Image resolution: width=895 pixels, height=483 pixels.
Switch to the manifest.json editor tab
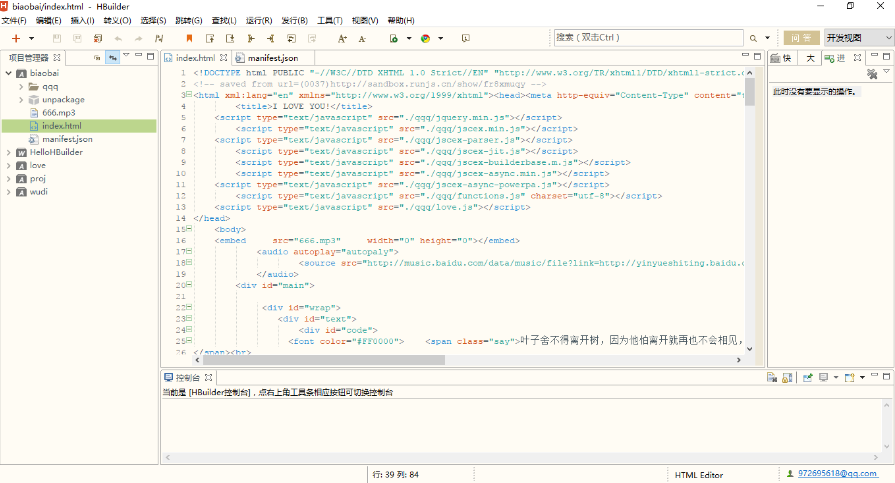272,58
